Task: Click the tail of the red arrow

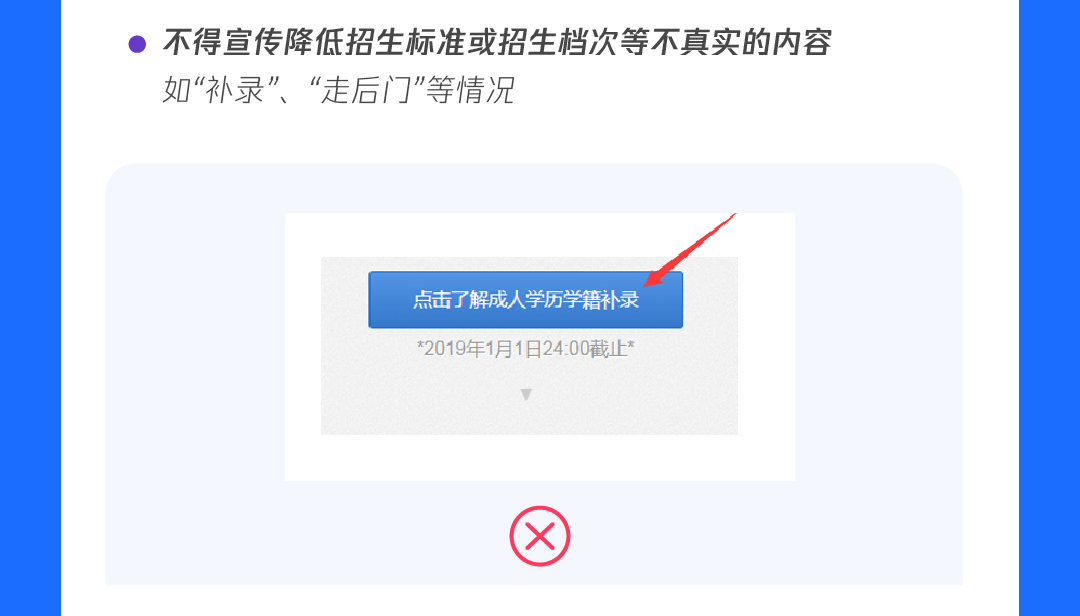Action: (x=730, y=218)
